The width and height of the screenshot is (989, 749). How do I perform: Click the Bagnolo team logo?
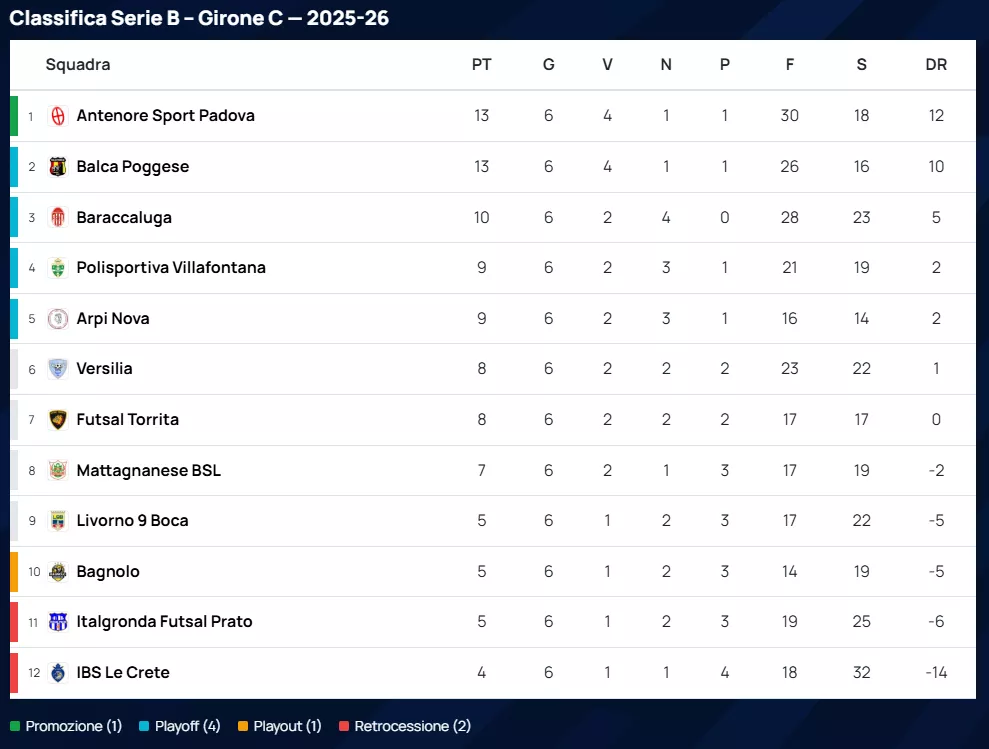click(x=58, y=572)
